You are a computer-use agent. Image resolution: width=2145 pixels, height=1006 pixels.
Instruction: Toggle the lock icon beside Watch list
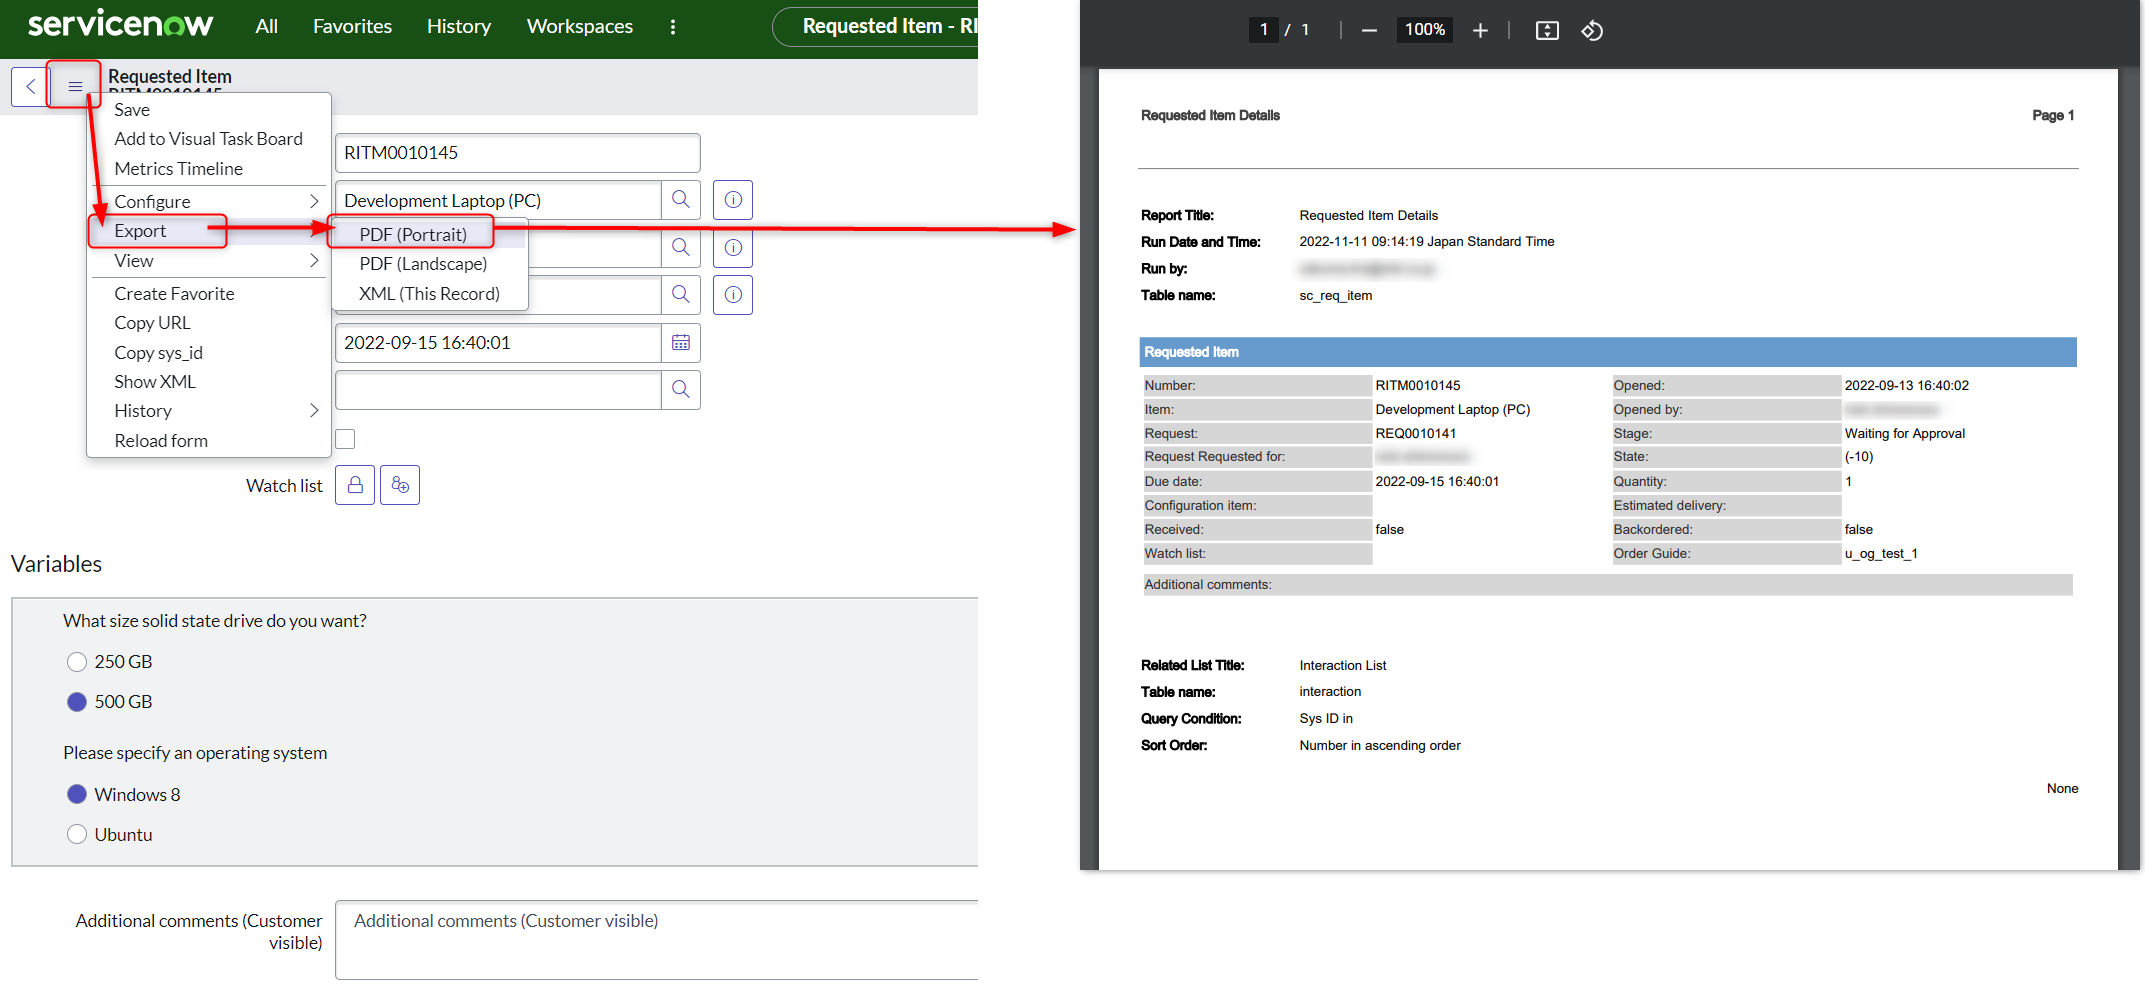[354, 485]
